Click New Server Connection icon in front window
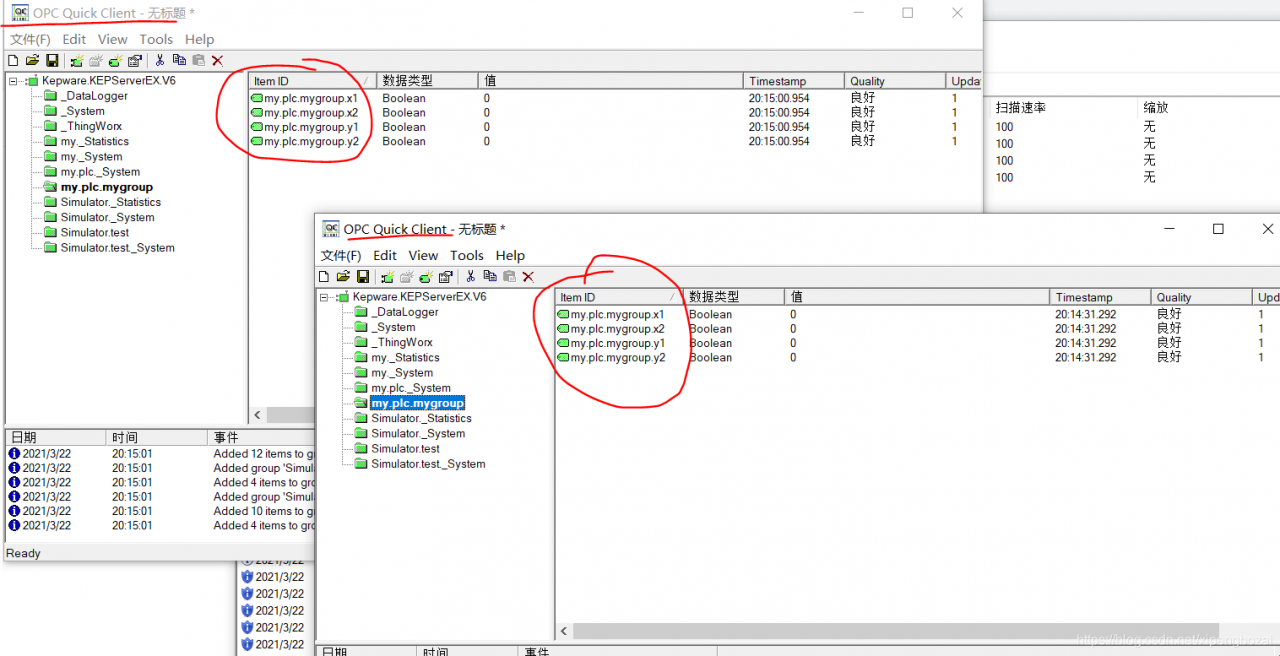This screenshot has height=656, width=1280. click(x=388, y=277)
